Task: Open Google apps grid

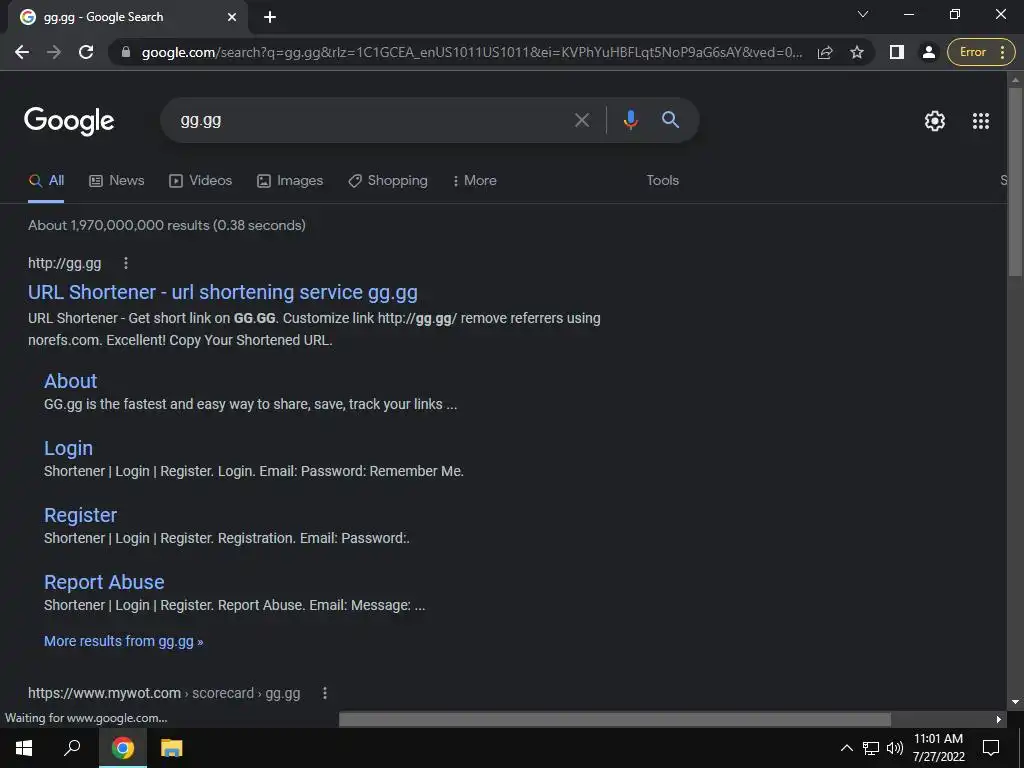Action: coord(980,121)
